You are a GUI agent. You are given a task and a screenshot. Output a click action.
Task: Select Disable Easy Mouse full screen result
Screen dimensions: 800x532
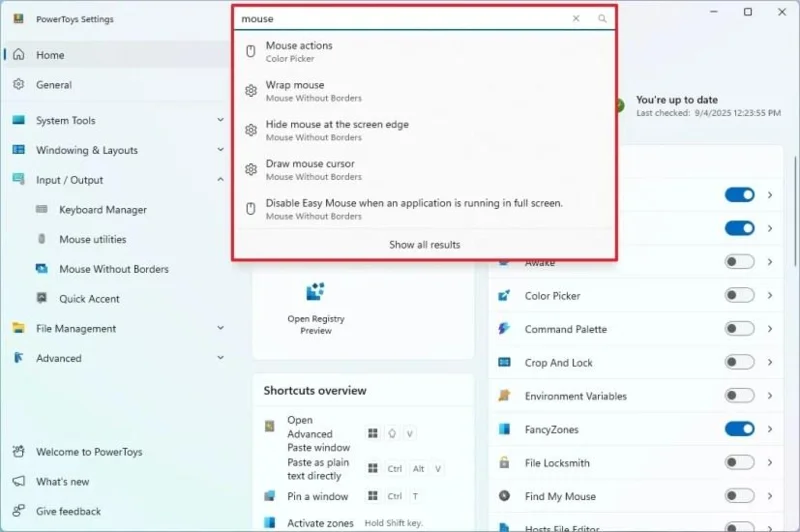pyautogui.click(x=424, y=209)
